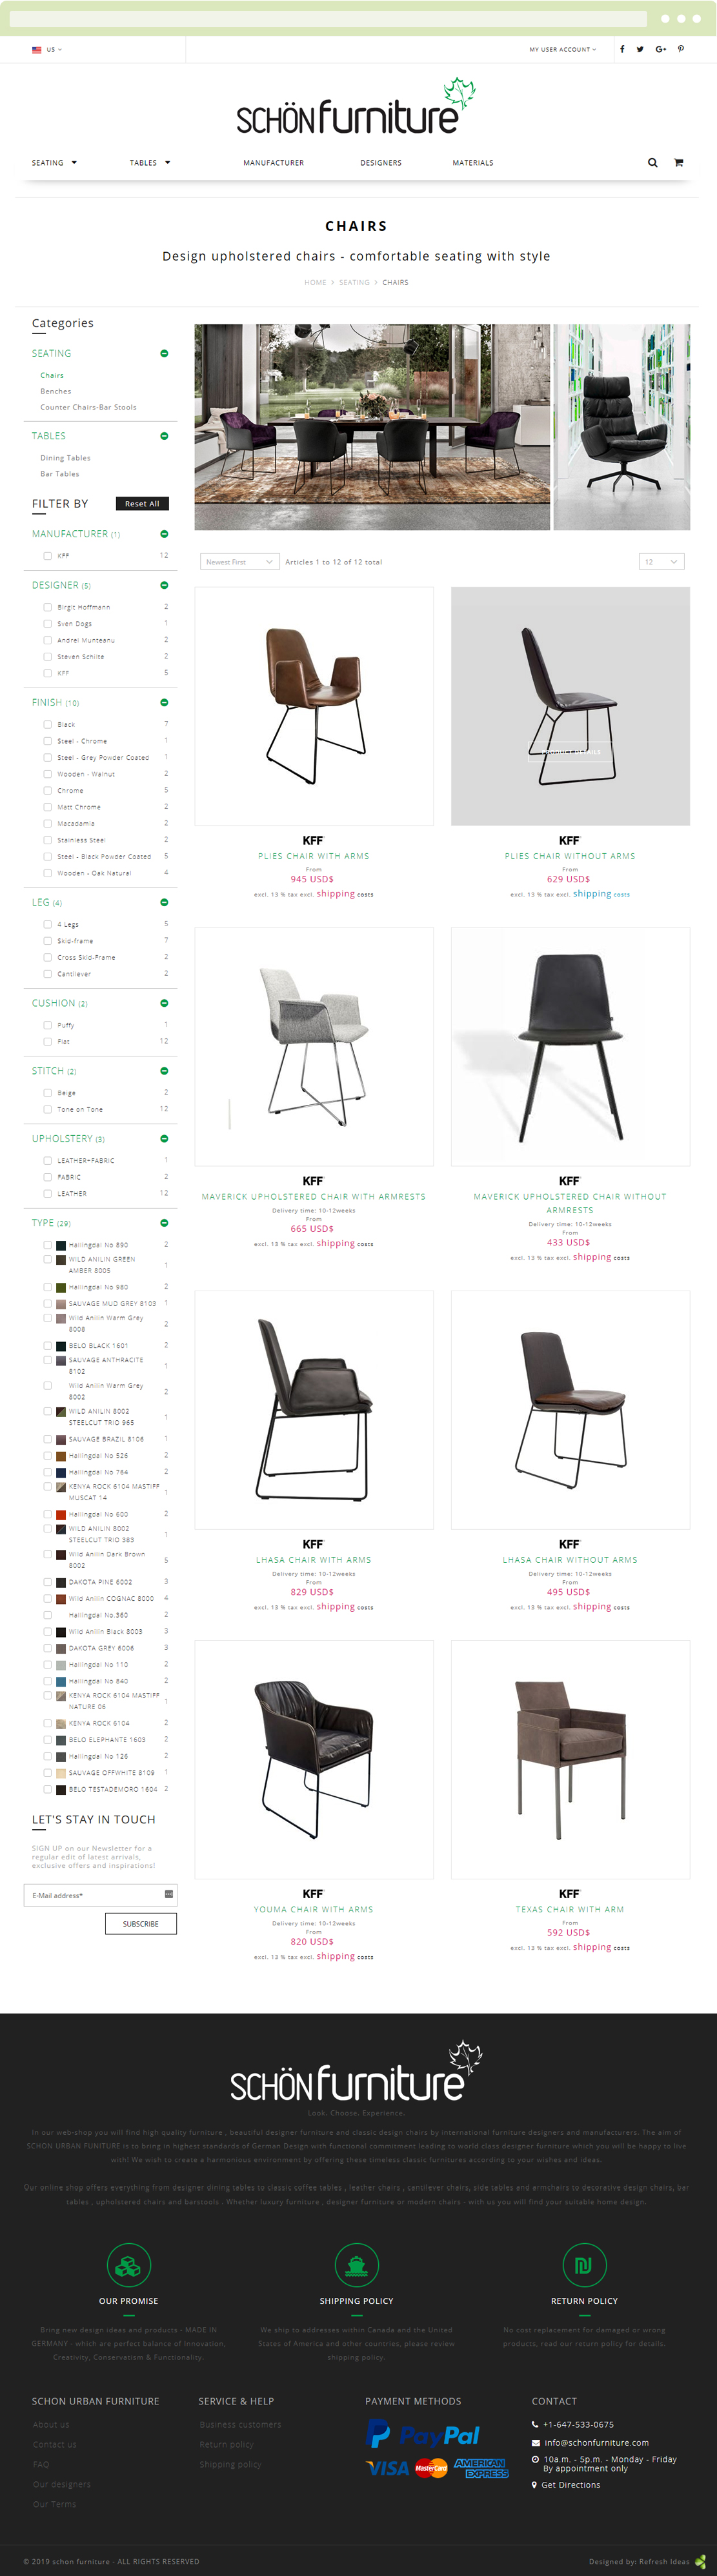Enable the Skid-frame leg filter
This screenshot has width=717, height=2576.
[x=47, y=941]
